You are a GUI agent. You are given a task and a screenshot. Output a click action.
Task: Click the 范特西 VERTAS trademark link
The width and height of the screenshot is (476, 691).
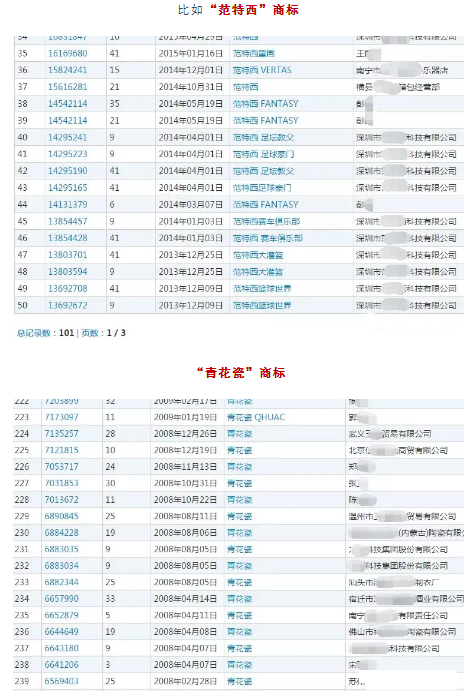point(262,70)
